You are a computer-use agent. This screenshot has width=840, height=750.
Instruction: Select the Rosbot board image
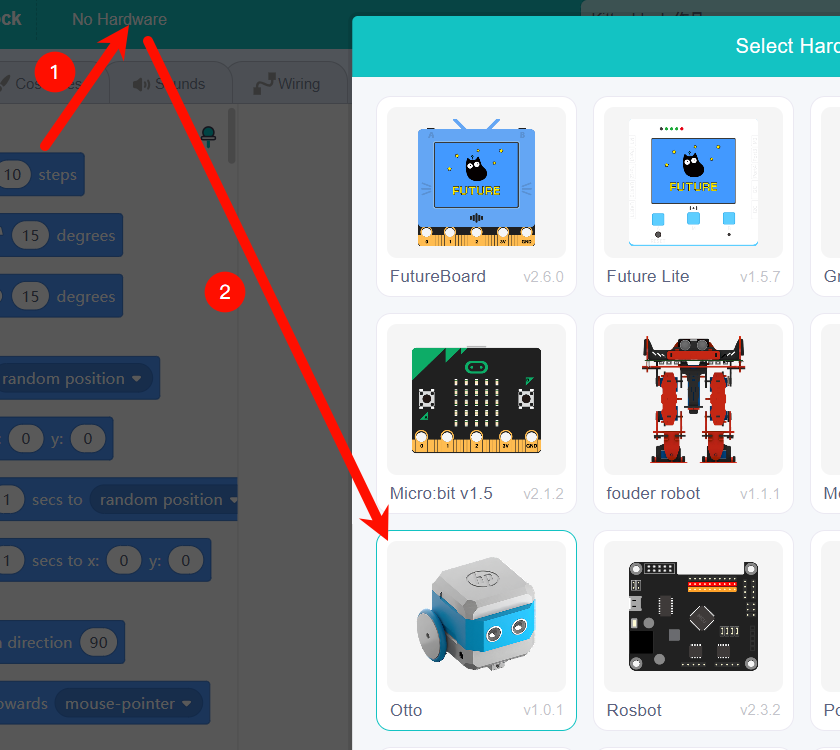[693, 615]
